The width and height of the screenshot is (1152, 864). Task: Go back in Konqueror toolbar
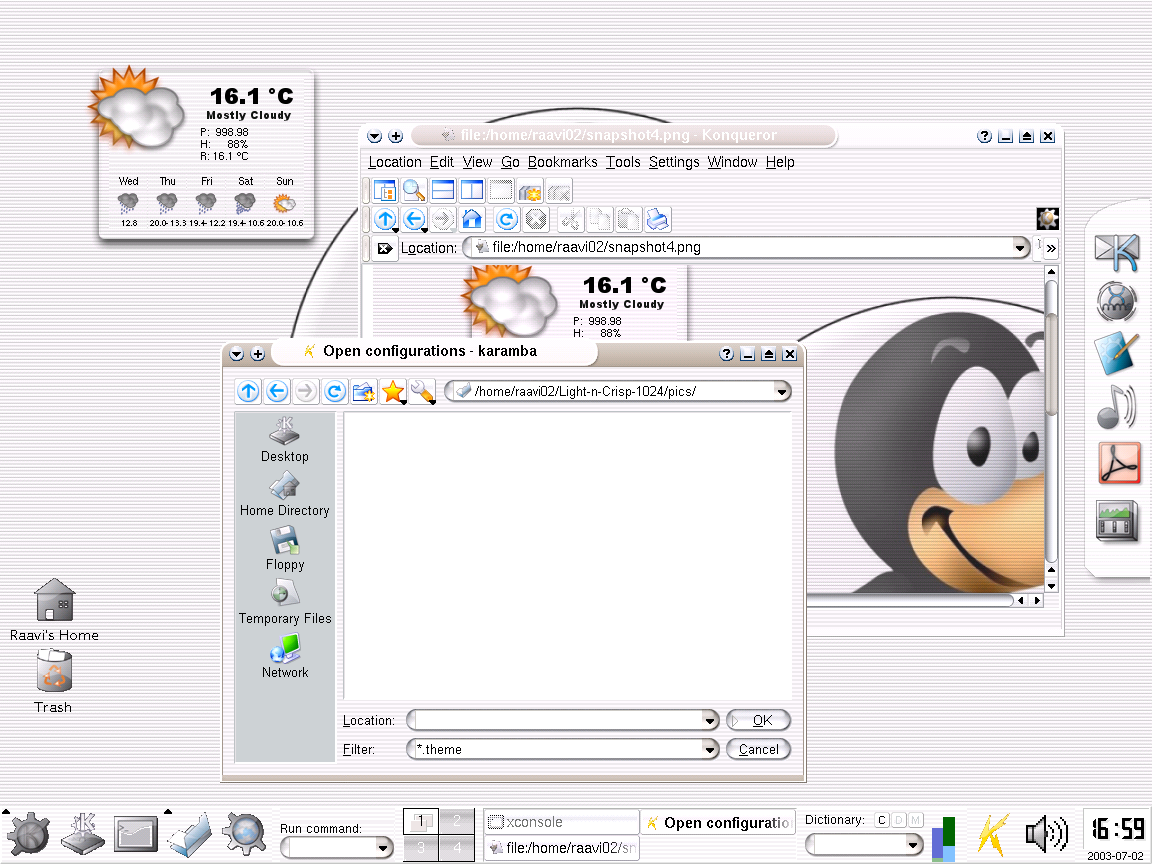coord(414,219)
